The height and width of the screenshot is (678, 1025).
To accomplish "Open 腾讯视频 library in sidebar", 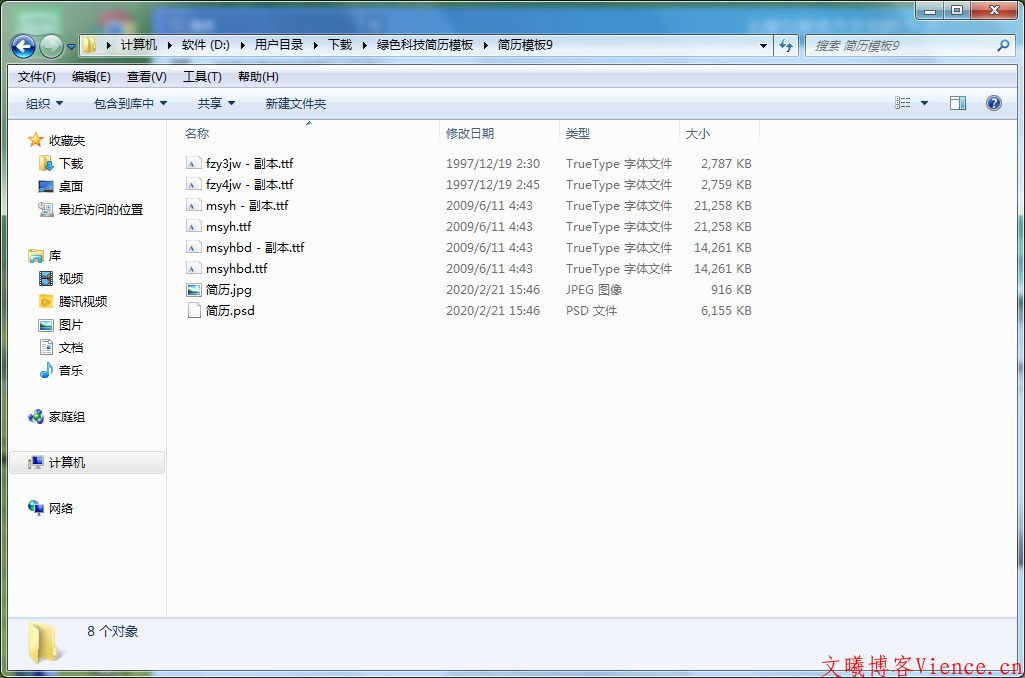I will click(x=82, y=302).
